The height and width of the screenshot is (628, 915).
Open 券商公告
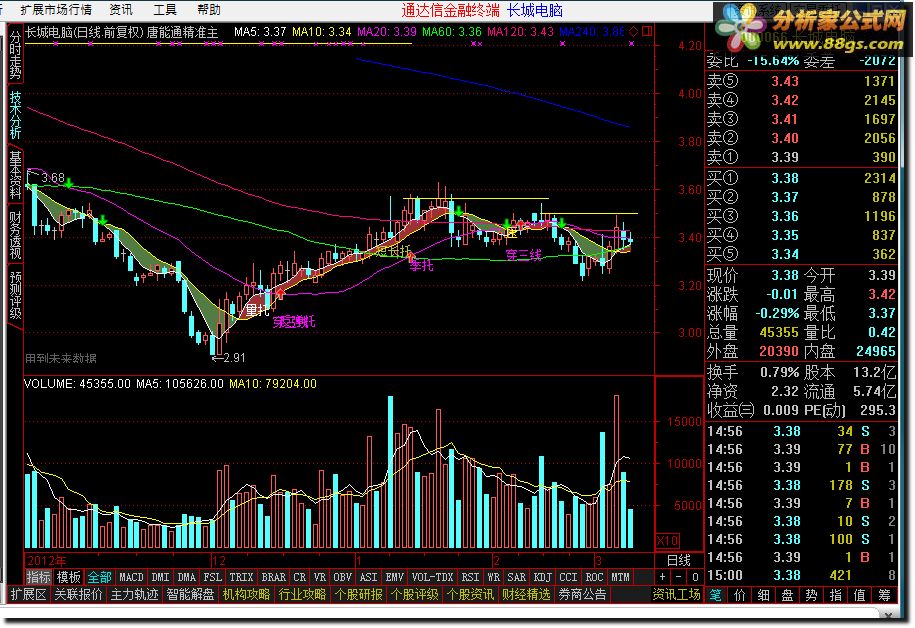pyautogui.click(x=582, y=595)
